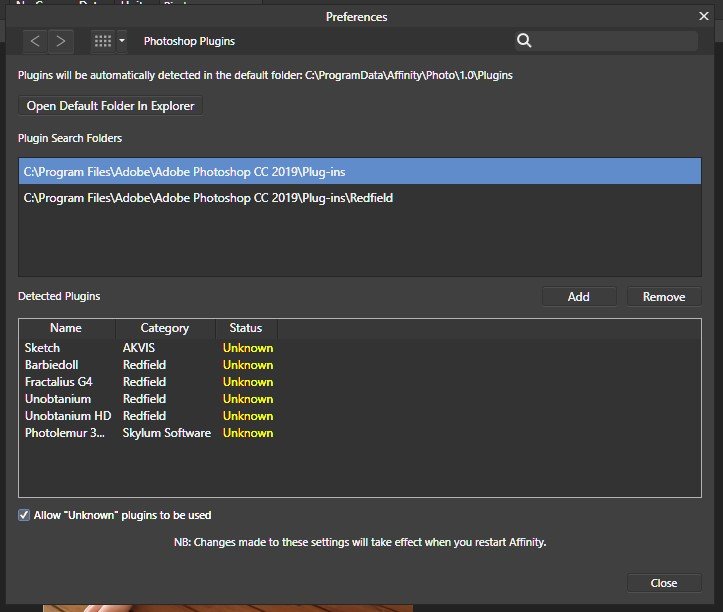The height and width of the screenshot is (612, 723).
Task: Sort plugins by Status column header
Action: click(x=246, y=328)
